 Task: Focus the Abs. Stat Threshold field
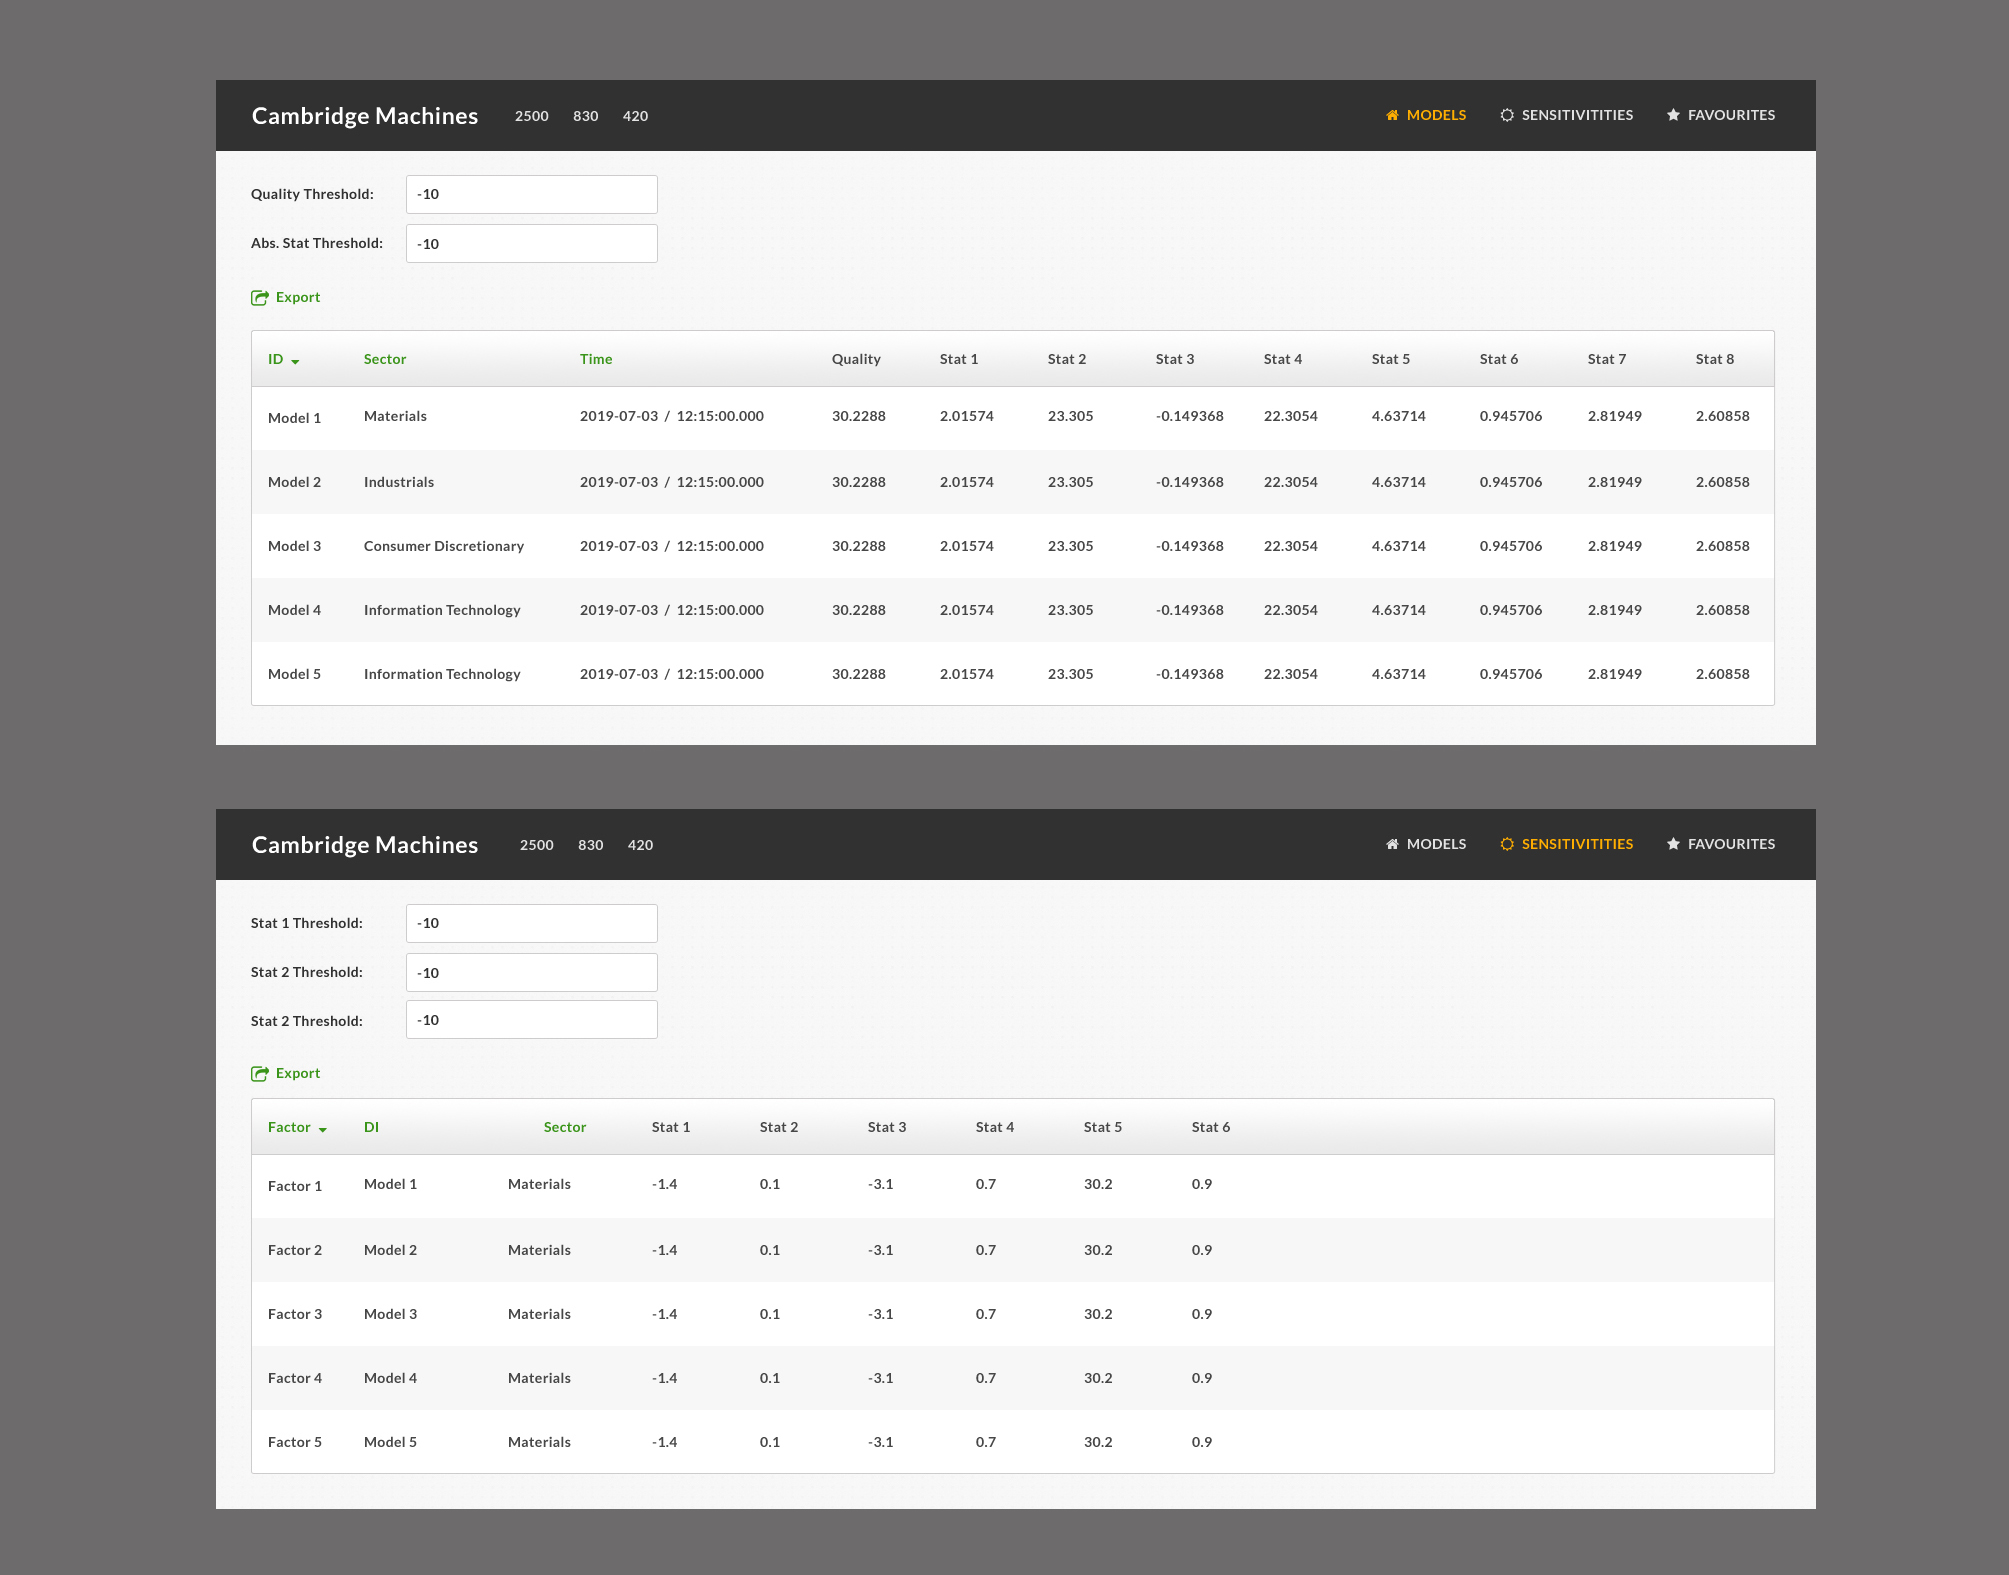point(531,243)
